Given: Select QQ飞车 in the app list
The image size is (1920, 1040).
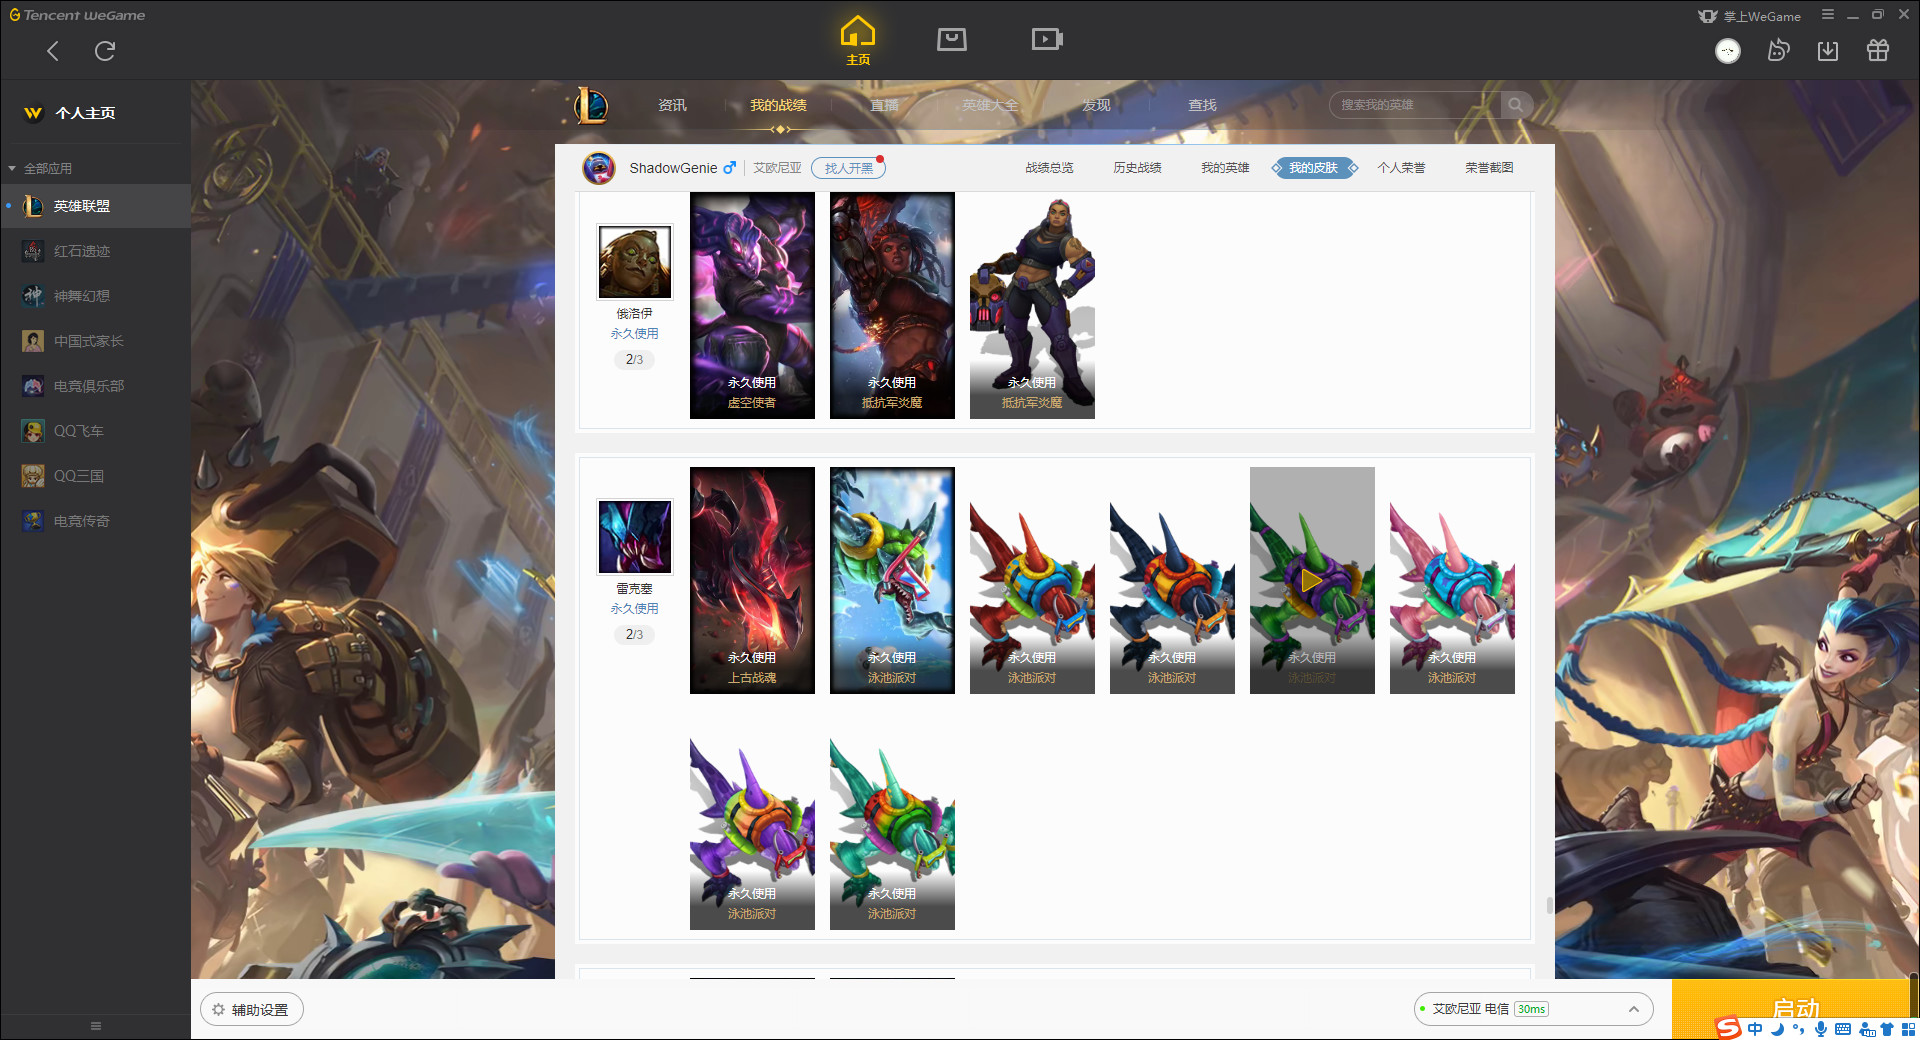Looking at the screenshot, I should pyautogui.click(x=95, y=431).
